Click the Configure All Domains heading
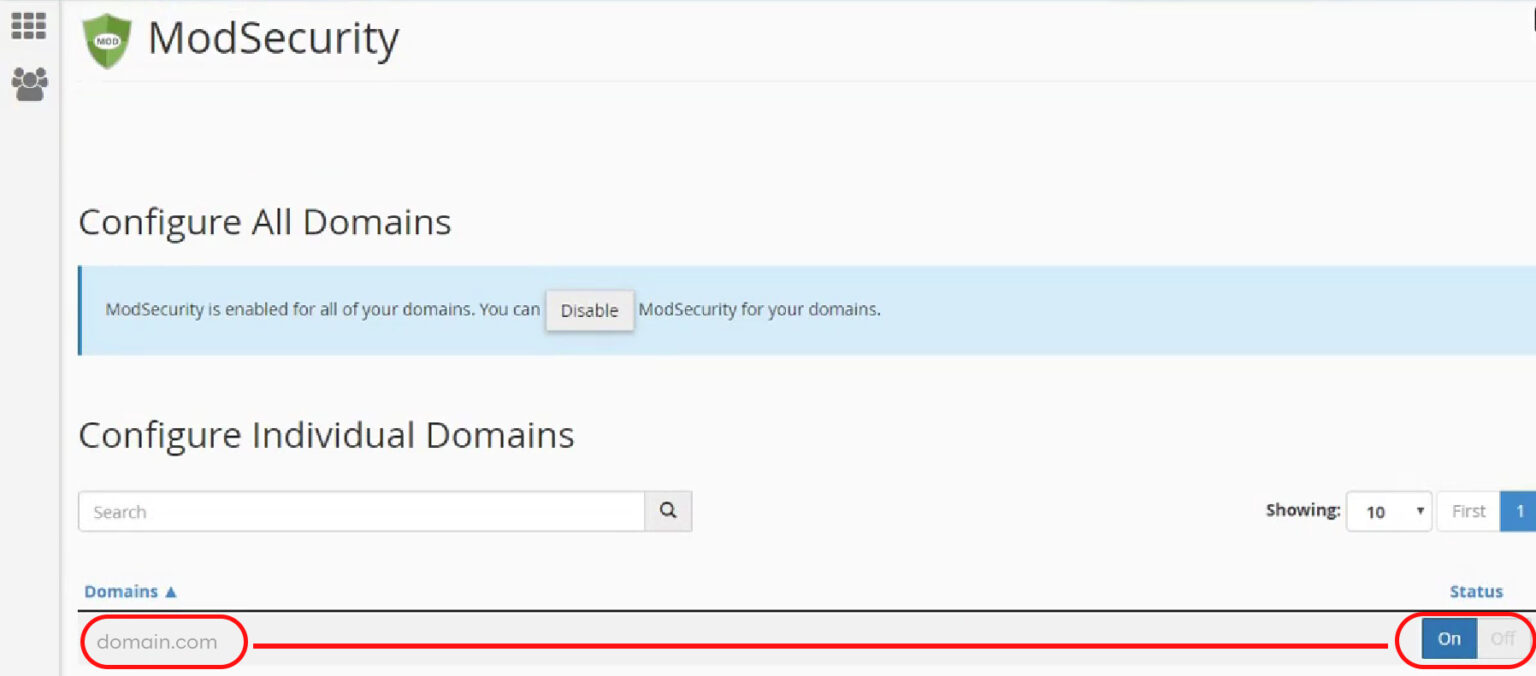This screenshot has height=676, width=1536. pyautogui.click(x=265, y=221)
